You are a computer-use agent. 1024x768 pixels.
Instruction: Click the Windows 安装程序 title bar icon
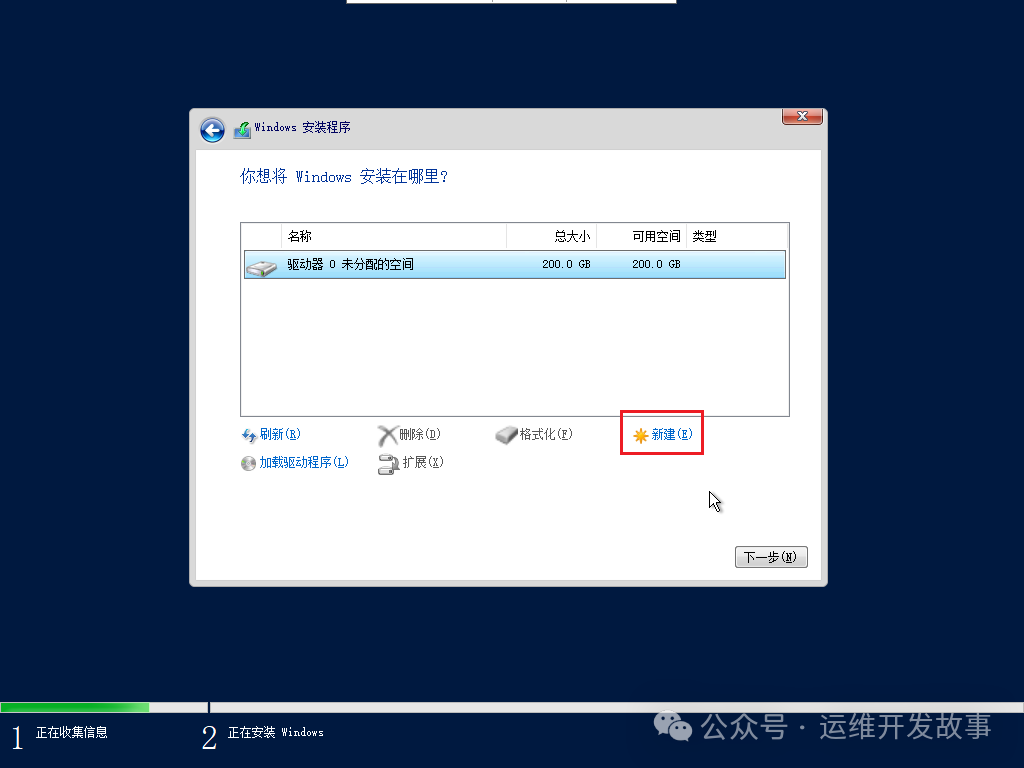tap(241, 130)
